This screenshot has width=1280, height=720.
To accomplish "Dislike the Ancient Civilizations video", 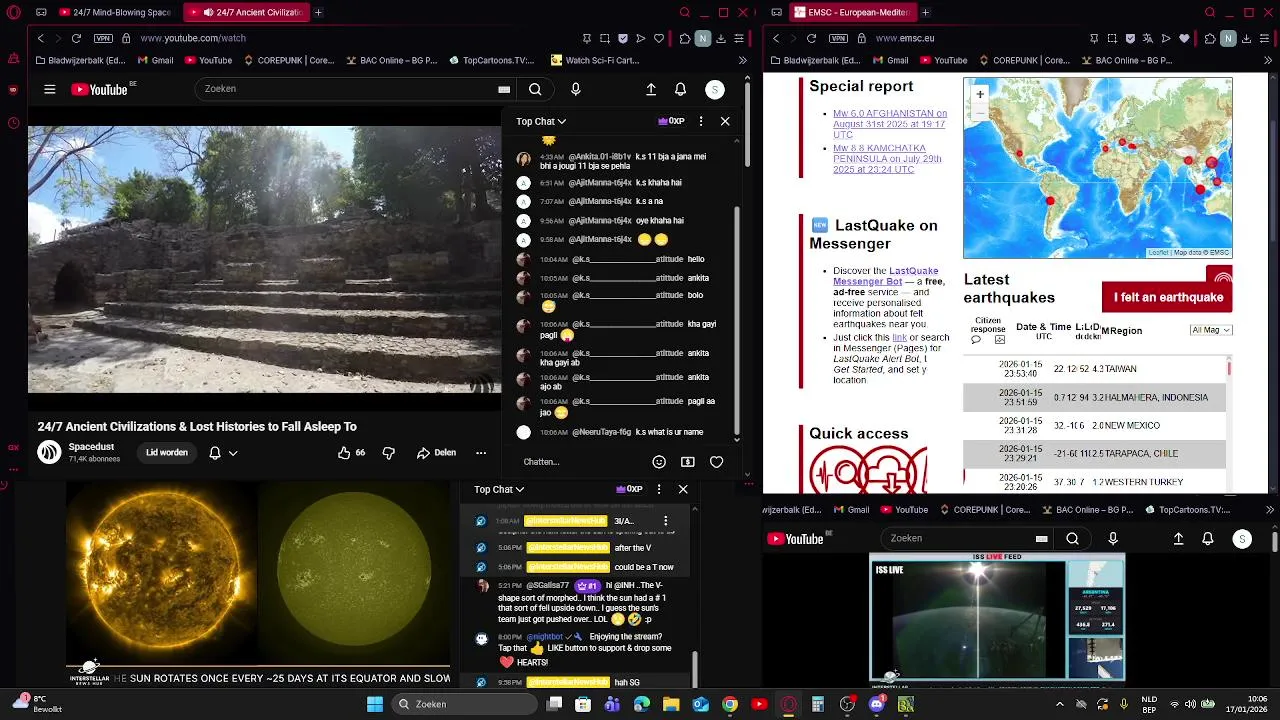I will pos(389,452).
